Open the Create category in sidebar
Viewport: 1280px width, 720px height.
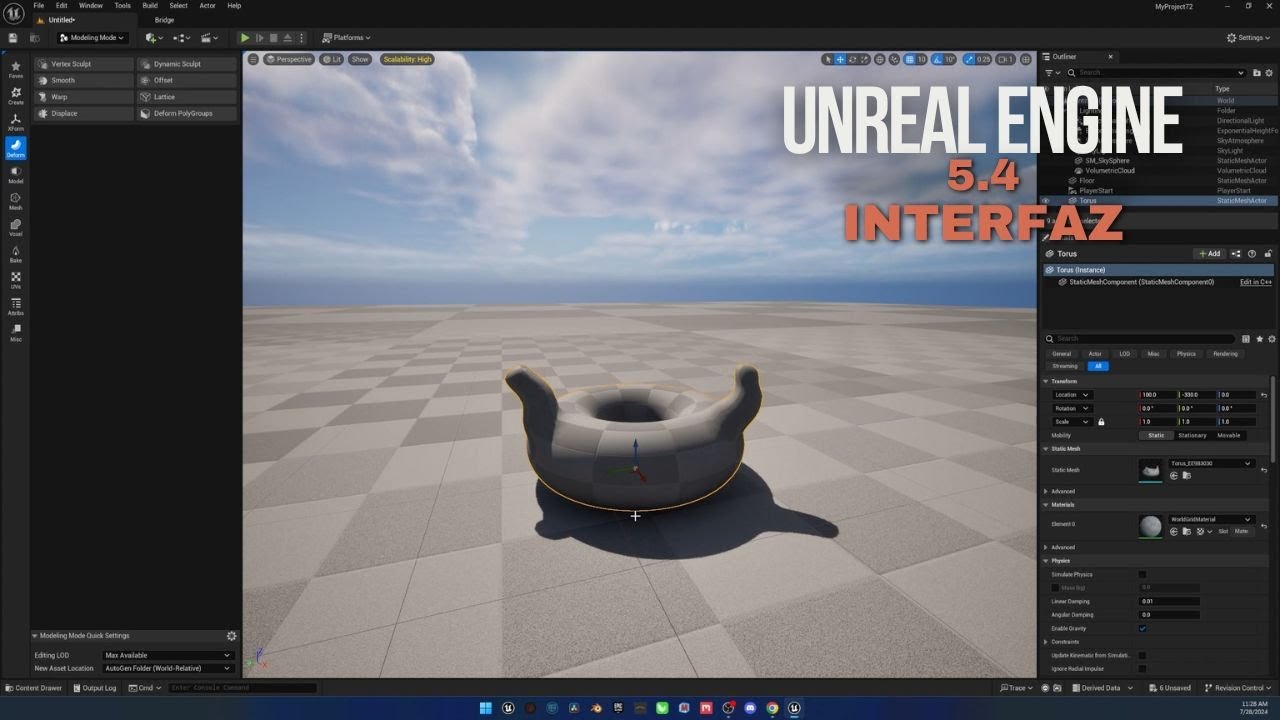click(x=16, y=96)
